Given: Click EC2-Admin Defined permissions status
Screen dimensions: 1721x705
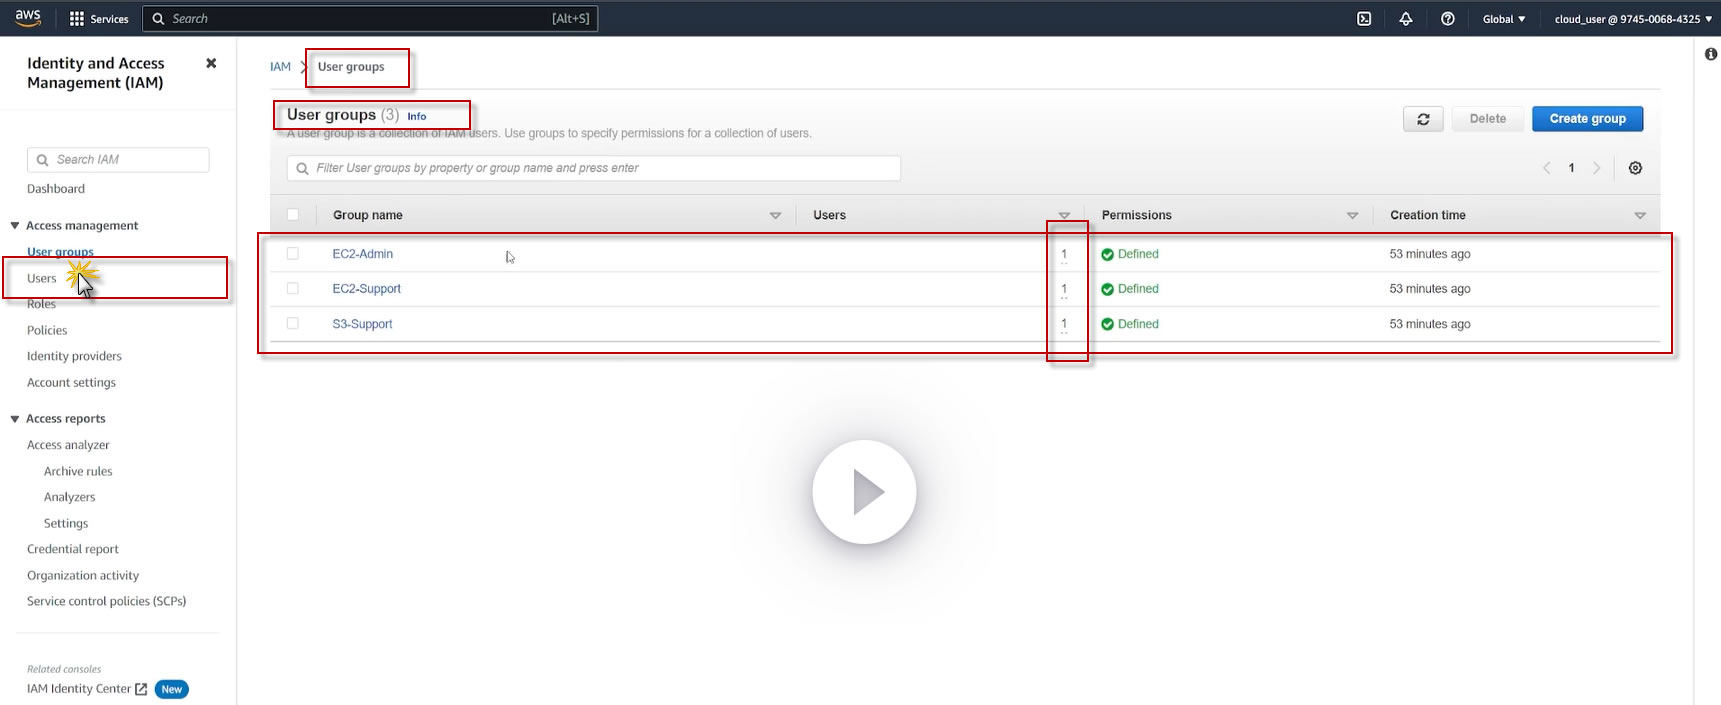Looking at the screenshot, I should pyautogui.click(x=1130, y=254).
